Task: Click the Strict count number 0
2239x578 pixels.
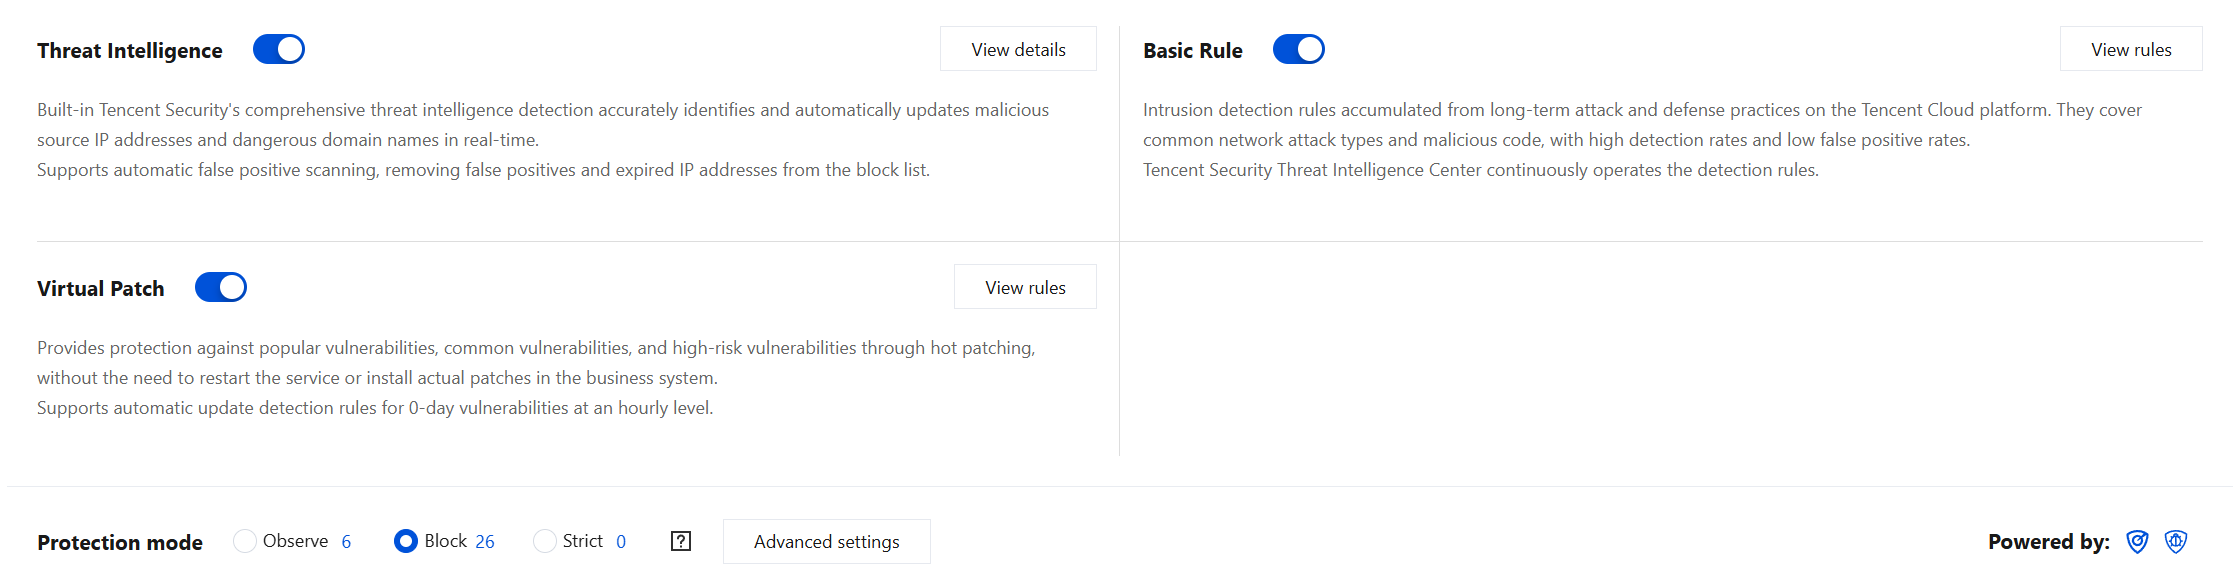Action: click(621, 541)
